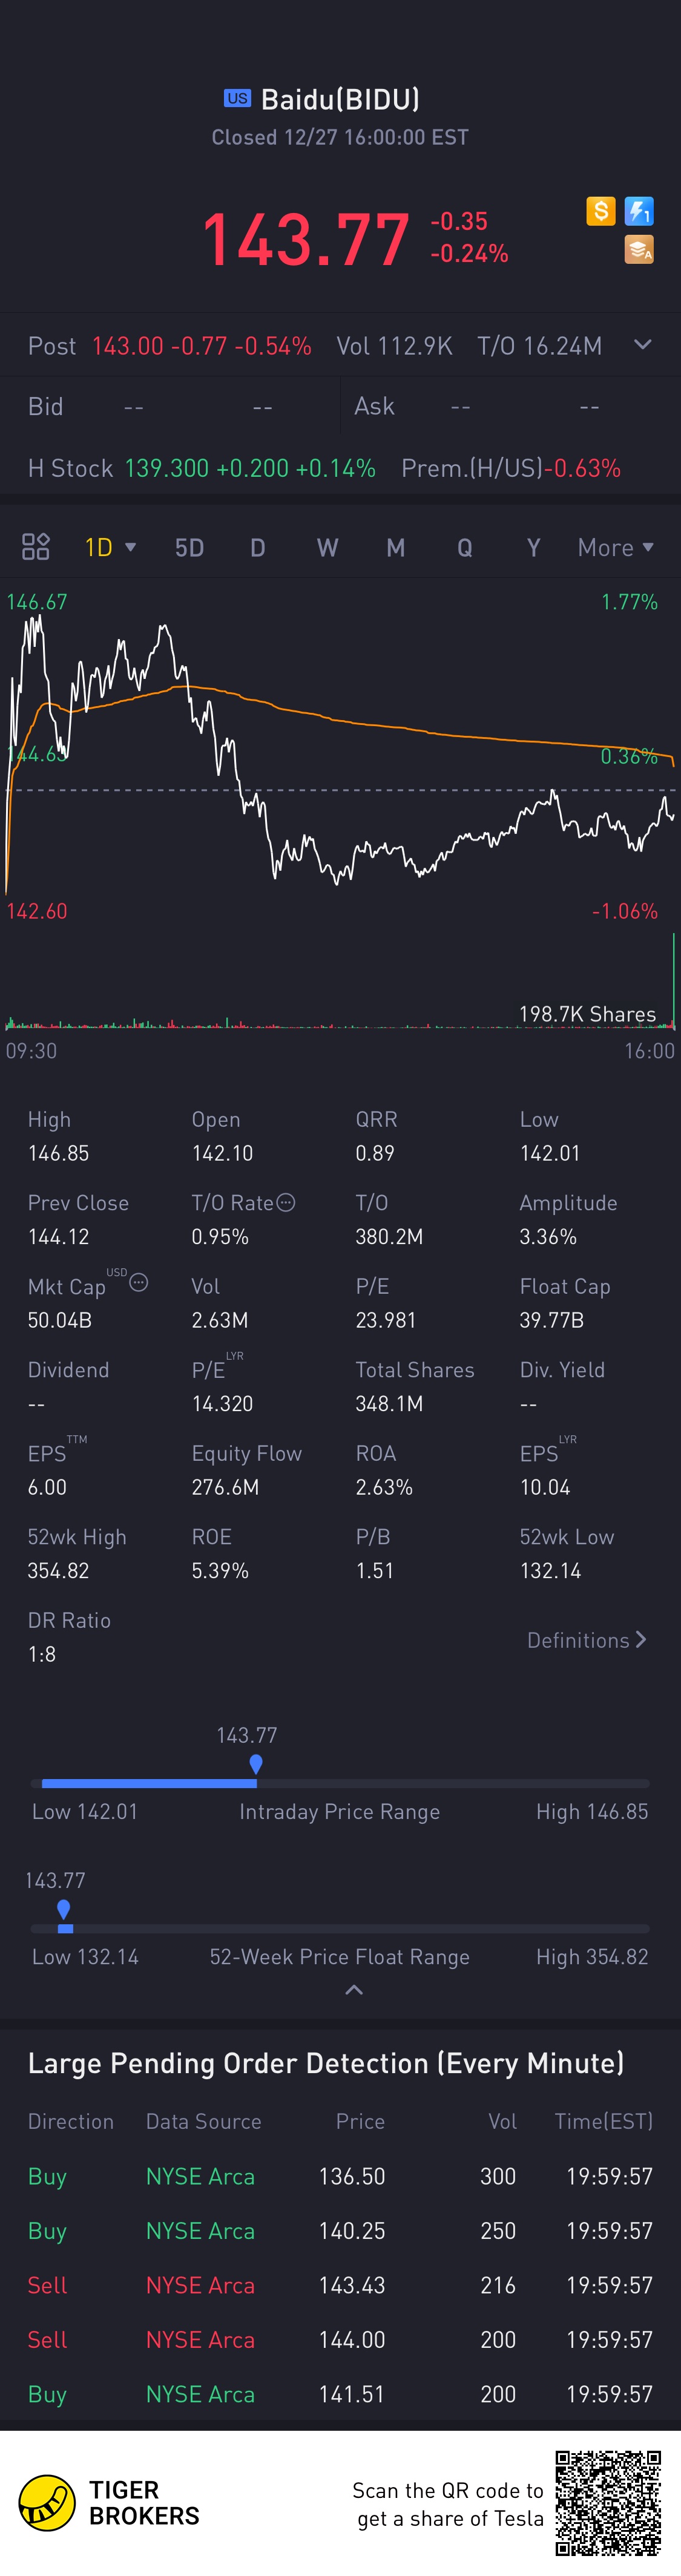Viewport: 681px width, 2576px height.
Task: Tap the orange stacked layers badge icon
Action: point(639,249)
